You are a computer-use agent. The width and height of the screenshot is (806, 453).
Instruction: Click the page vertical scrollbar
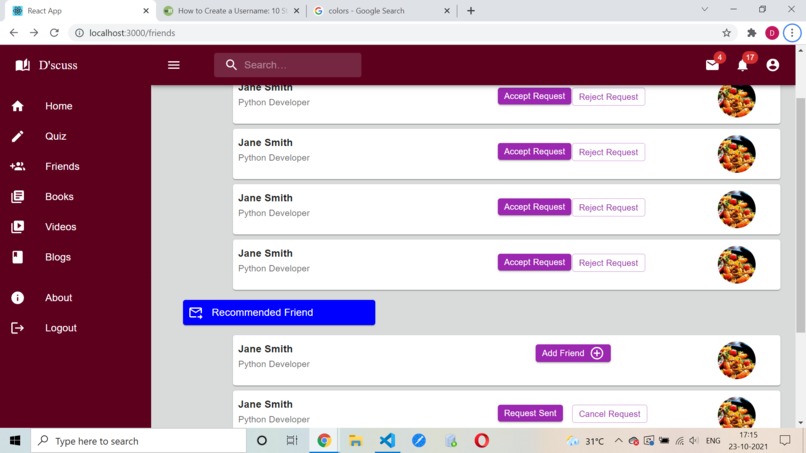(800, 214)
